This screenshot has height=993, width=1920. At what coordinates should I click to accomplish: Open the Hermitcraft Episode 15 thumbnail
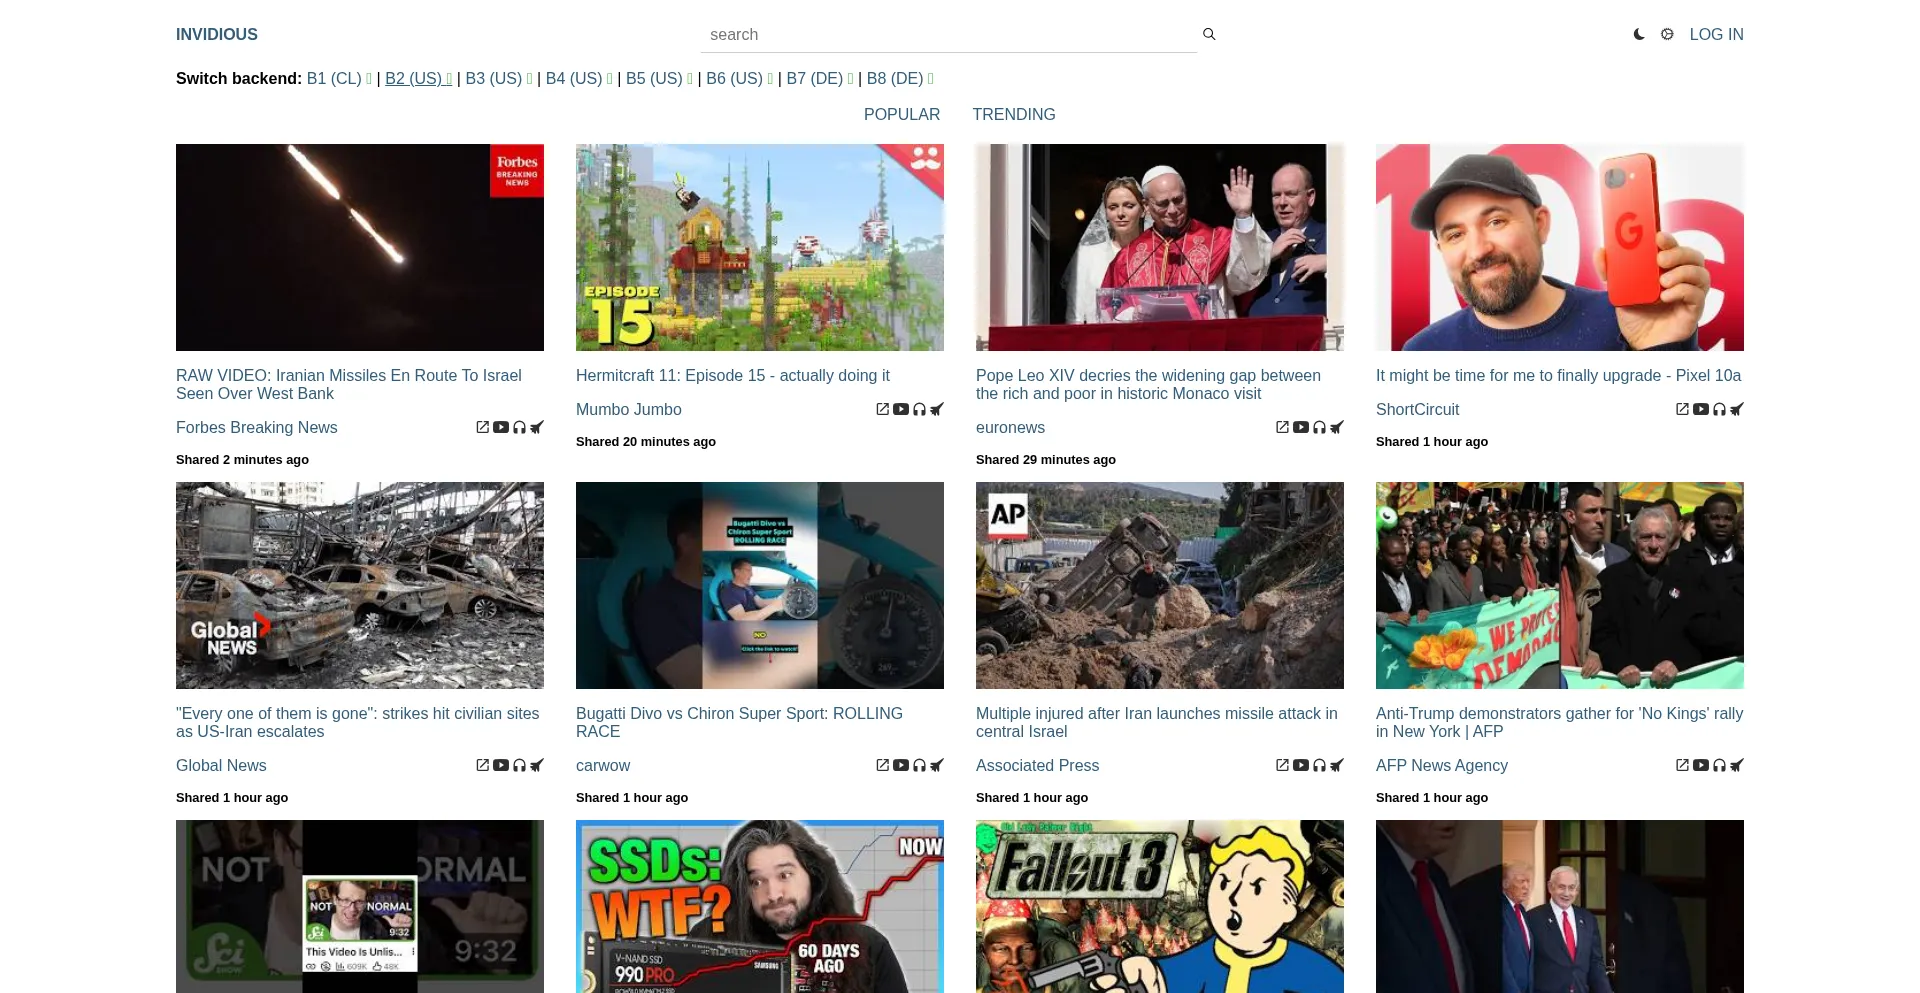[760, 247]
